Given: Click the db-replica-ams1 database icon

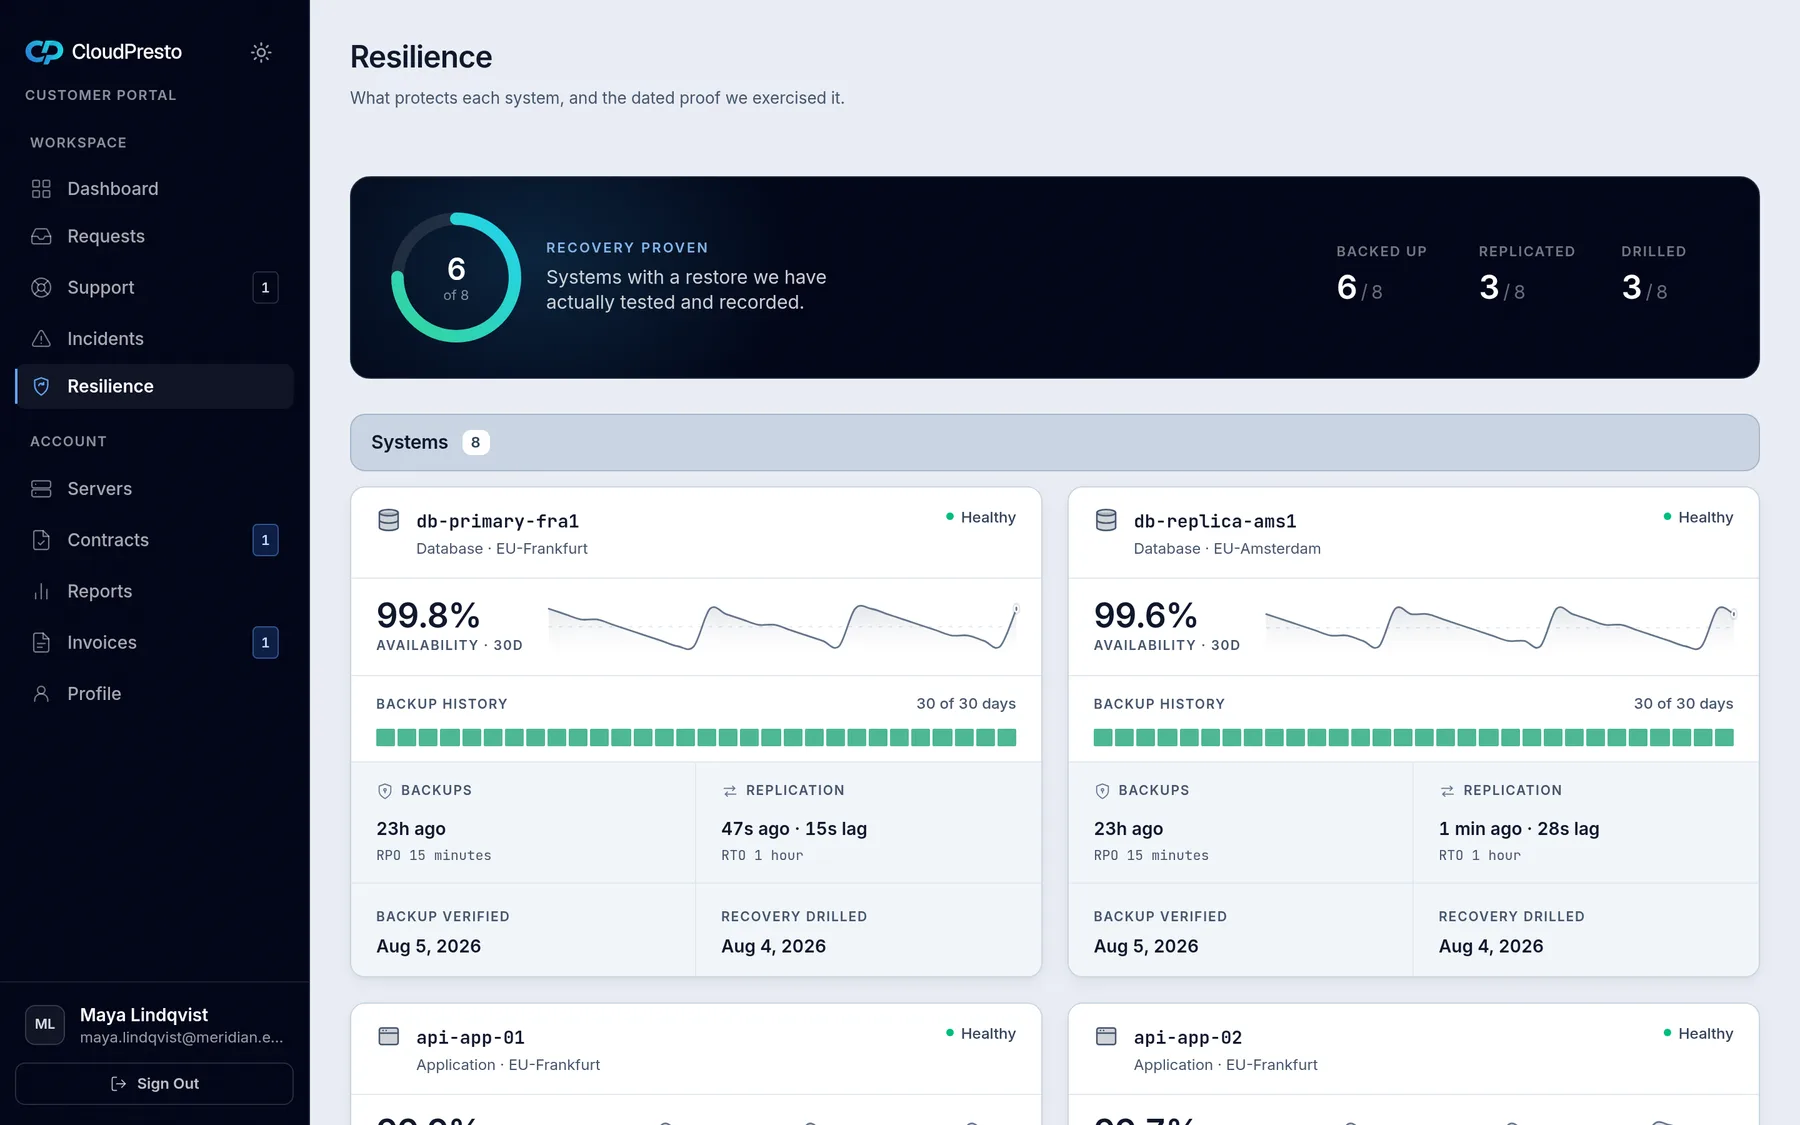Looking at the screenshot, I should [1106, 520].
